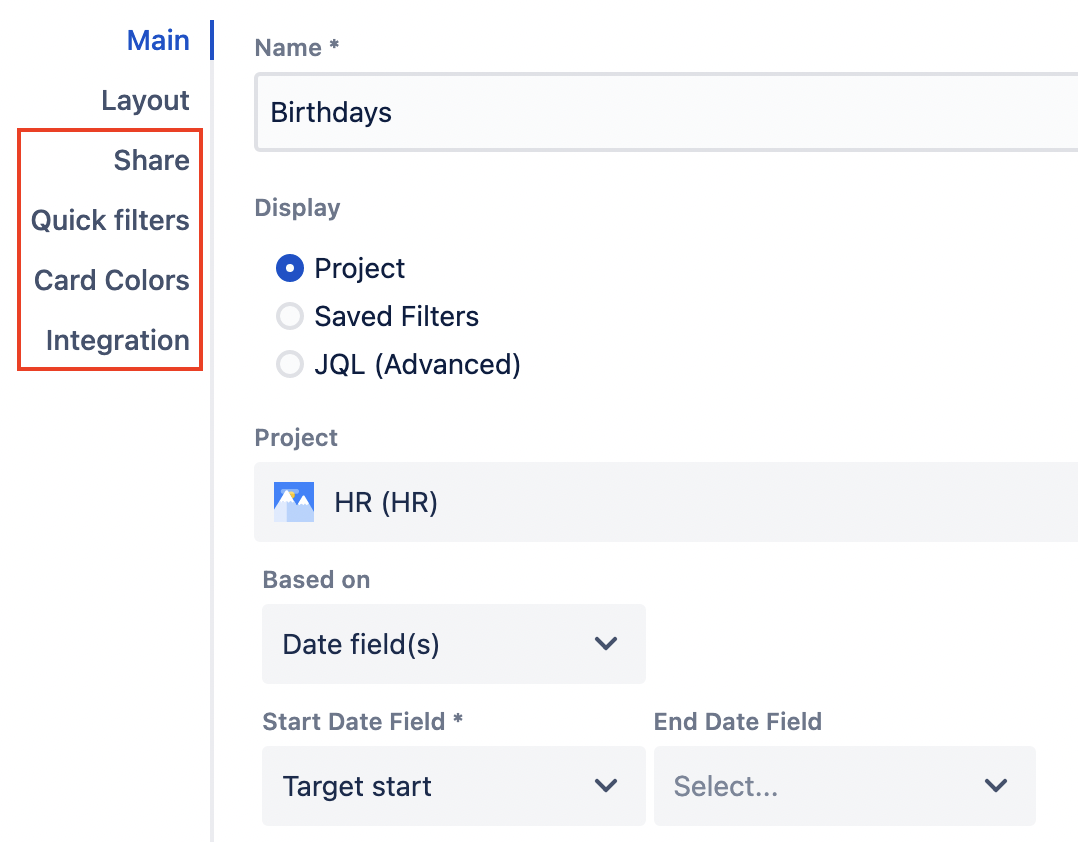Go to the Share settings tab
Viewport: 1078px width, 842px height.
click(151, 161)
